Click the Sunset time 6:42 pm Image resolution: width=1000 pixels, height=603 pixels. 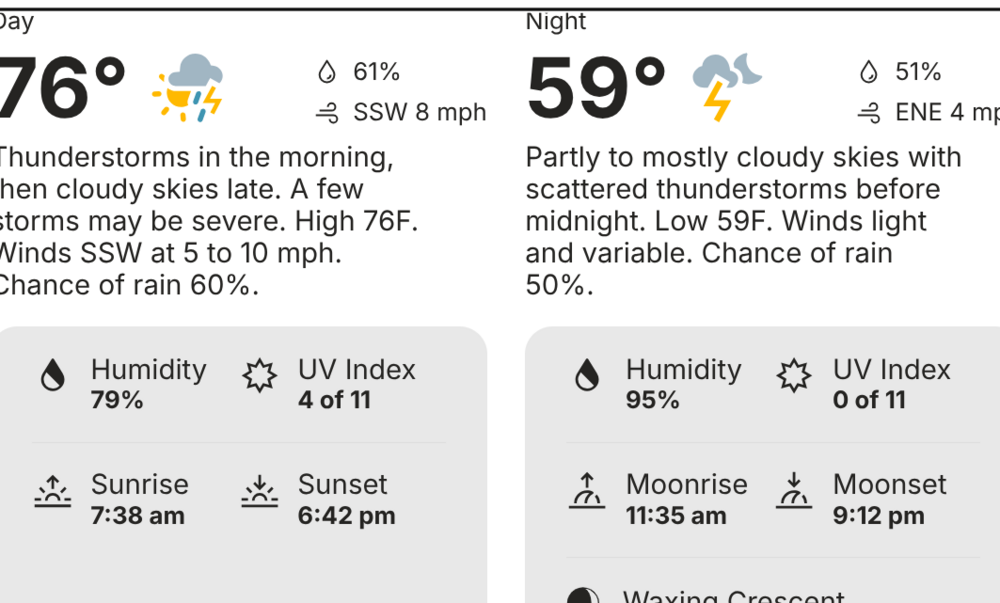(346, 516)
